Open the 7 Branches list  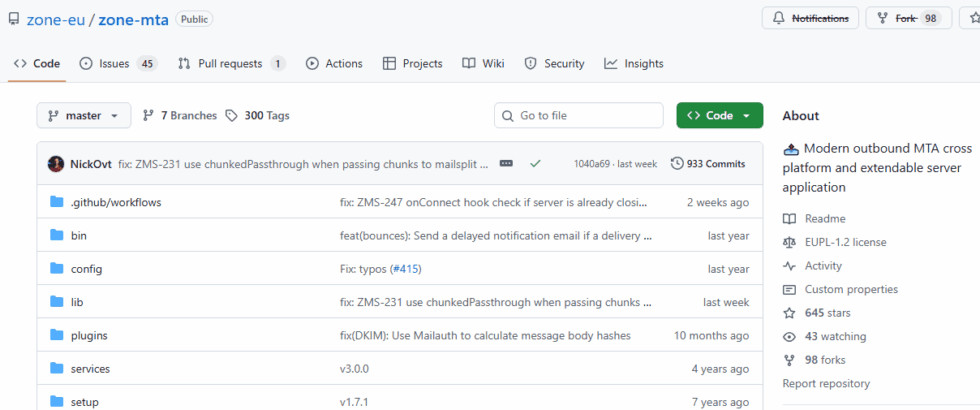click(x=180, y=116)
